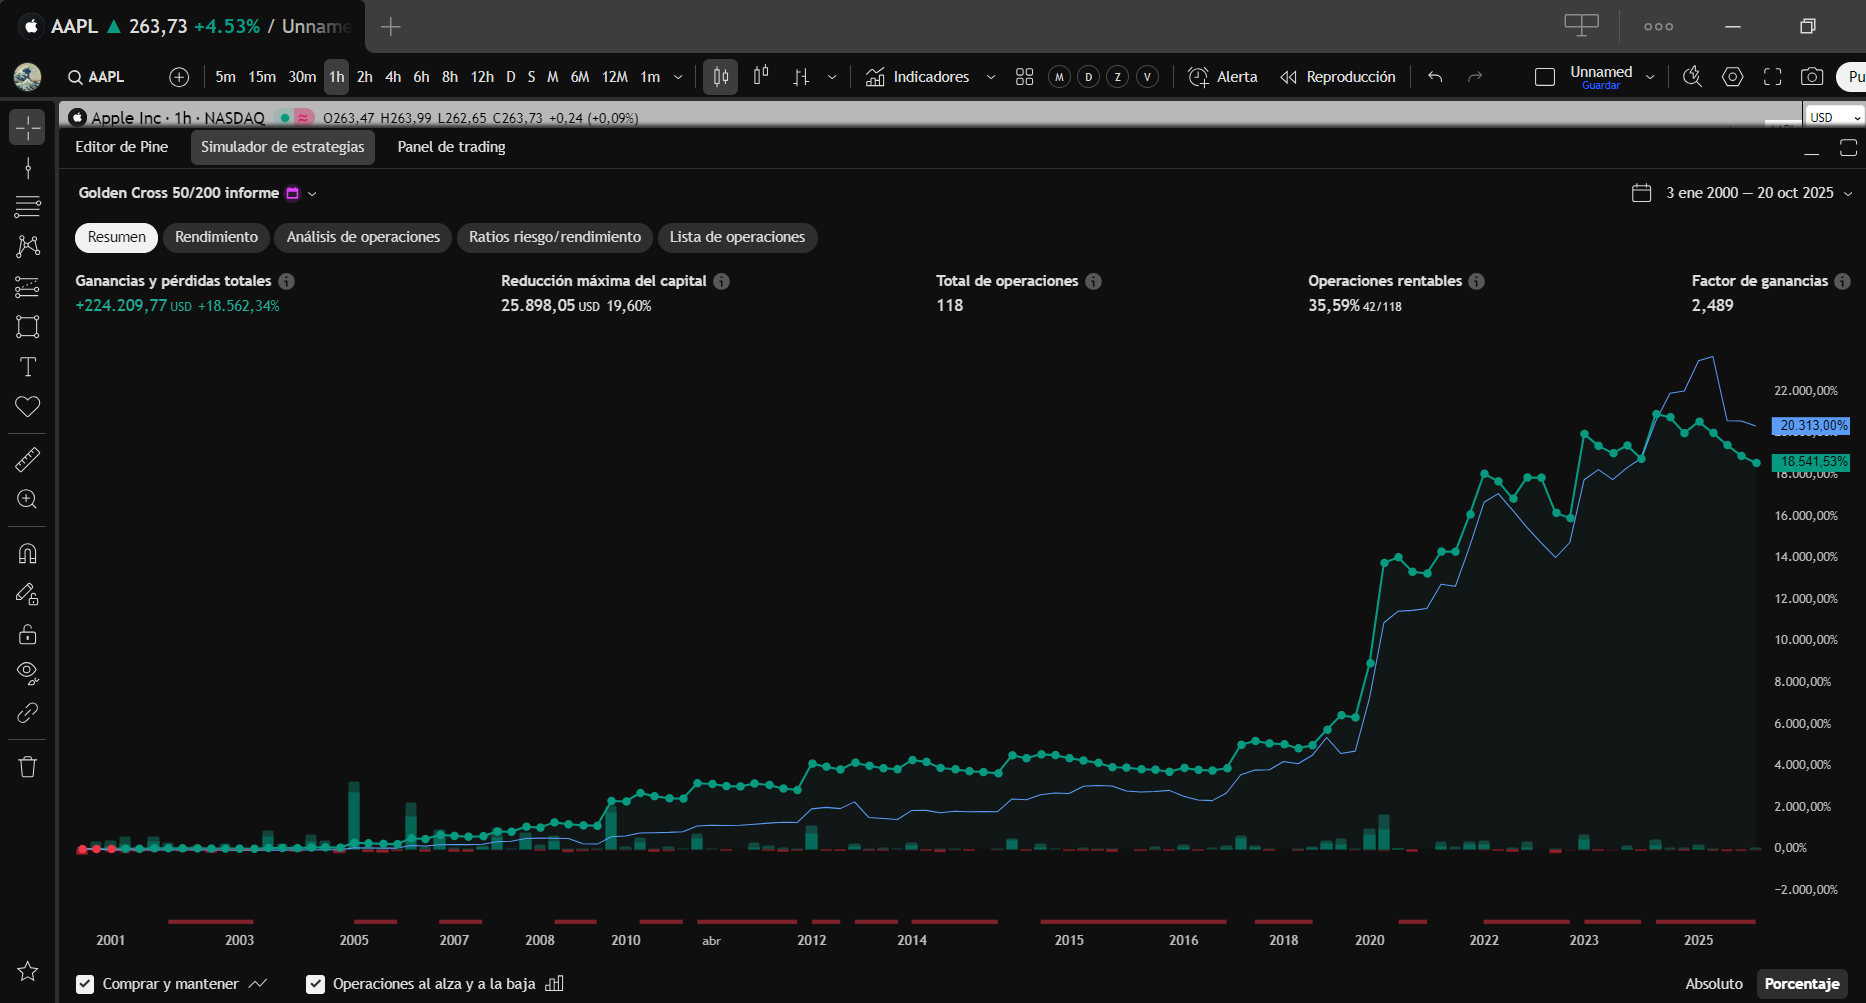Image resolution: width=1866 pixels, height=1003 pixels.
Task: Open the chart settings hexagon icon
Action: click(1733, 77)
